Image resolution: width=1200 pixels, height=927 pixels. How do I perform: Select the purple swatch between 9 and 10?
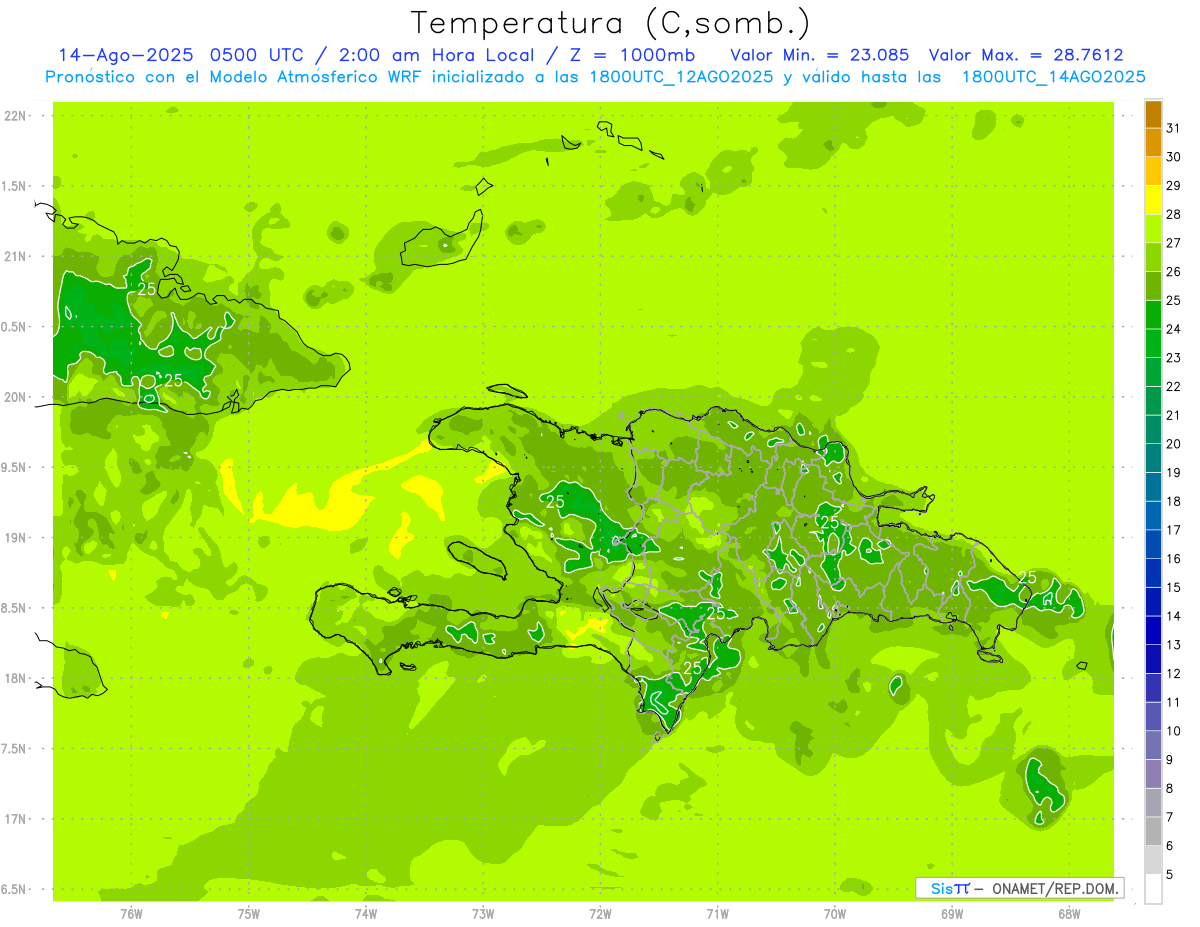point(1153,745)
